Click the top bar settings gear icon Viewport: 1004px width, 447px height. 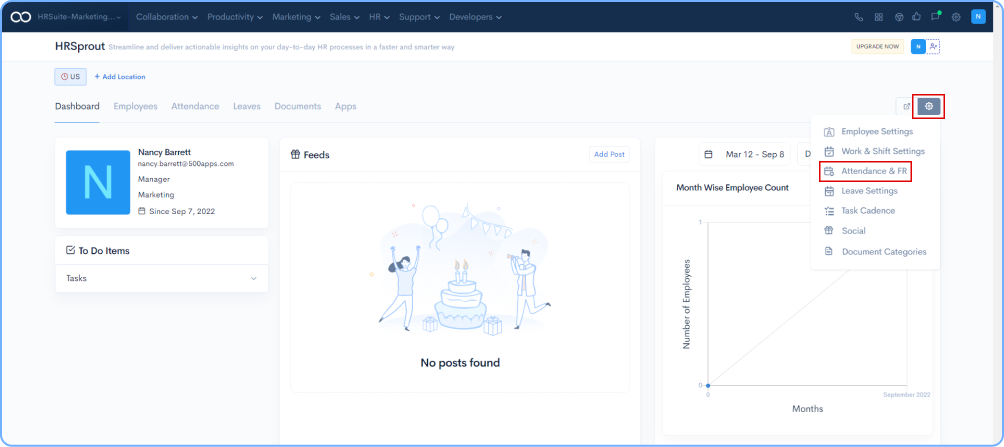click(x=956, y=17)
